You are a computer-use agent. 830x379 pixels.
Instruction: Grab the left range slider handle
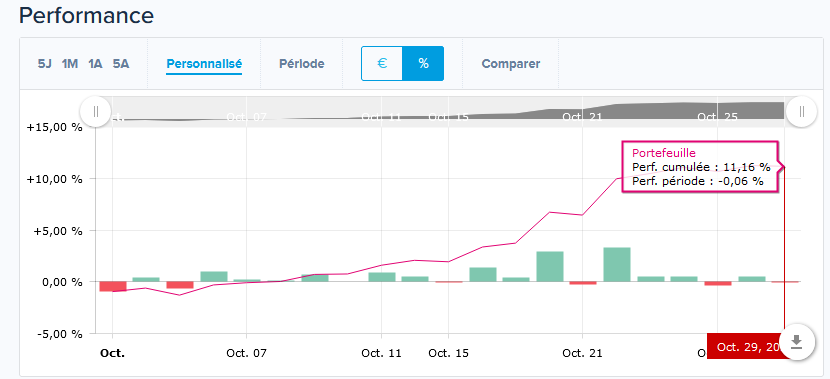tap(96, 112)
